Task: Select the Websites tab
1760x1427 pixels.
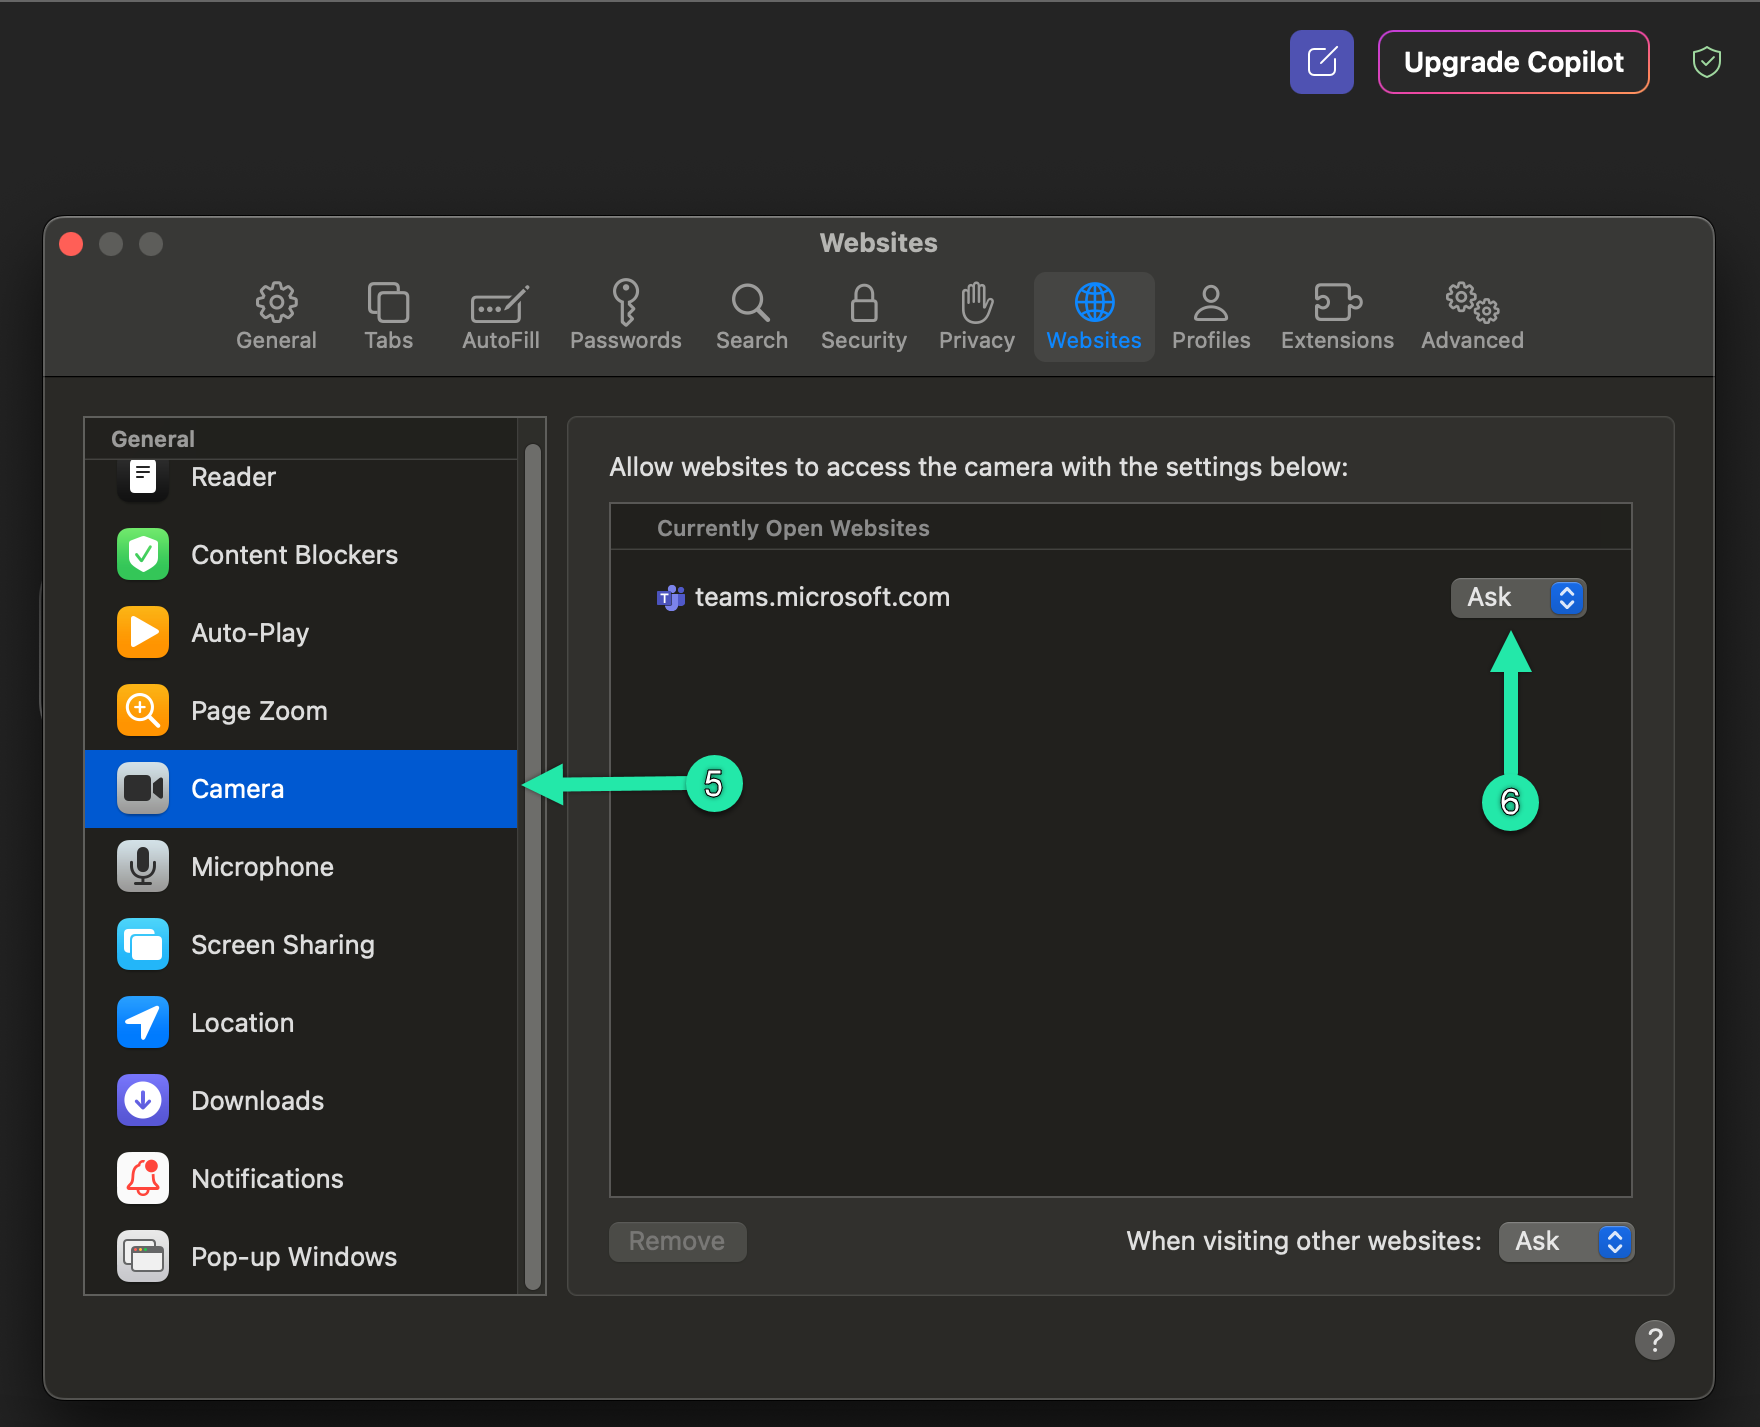Action: pos(1094,316)
